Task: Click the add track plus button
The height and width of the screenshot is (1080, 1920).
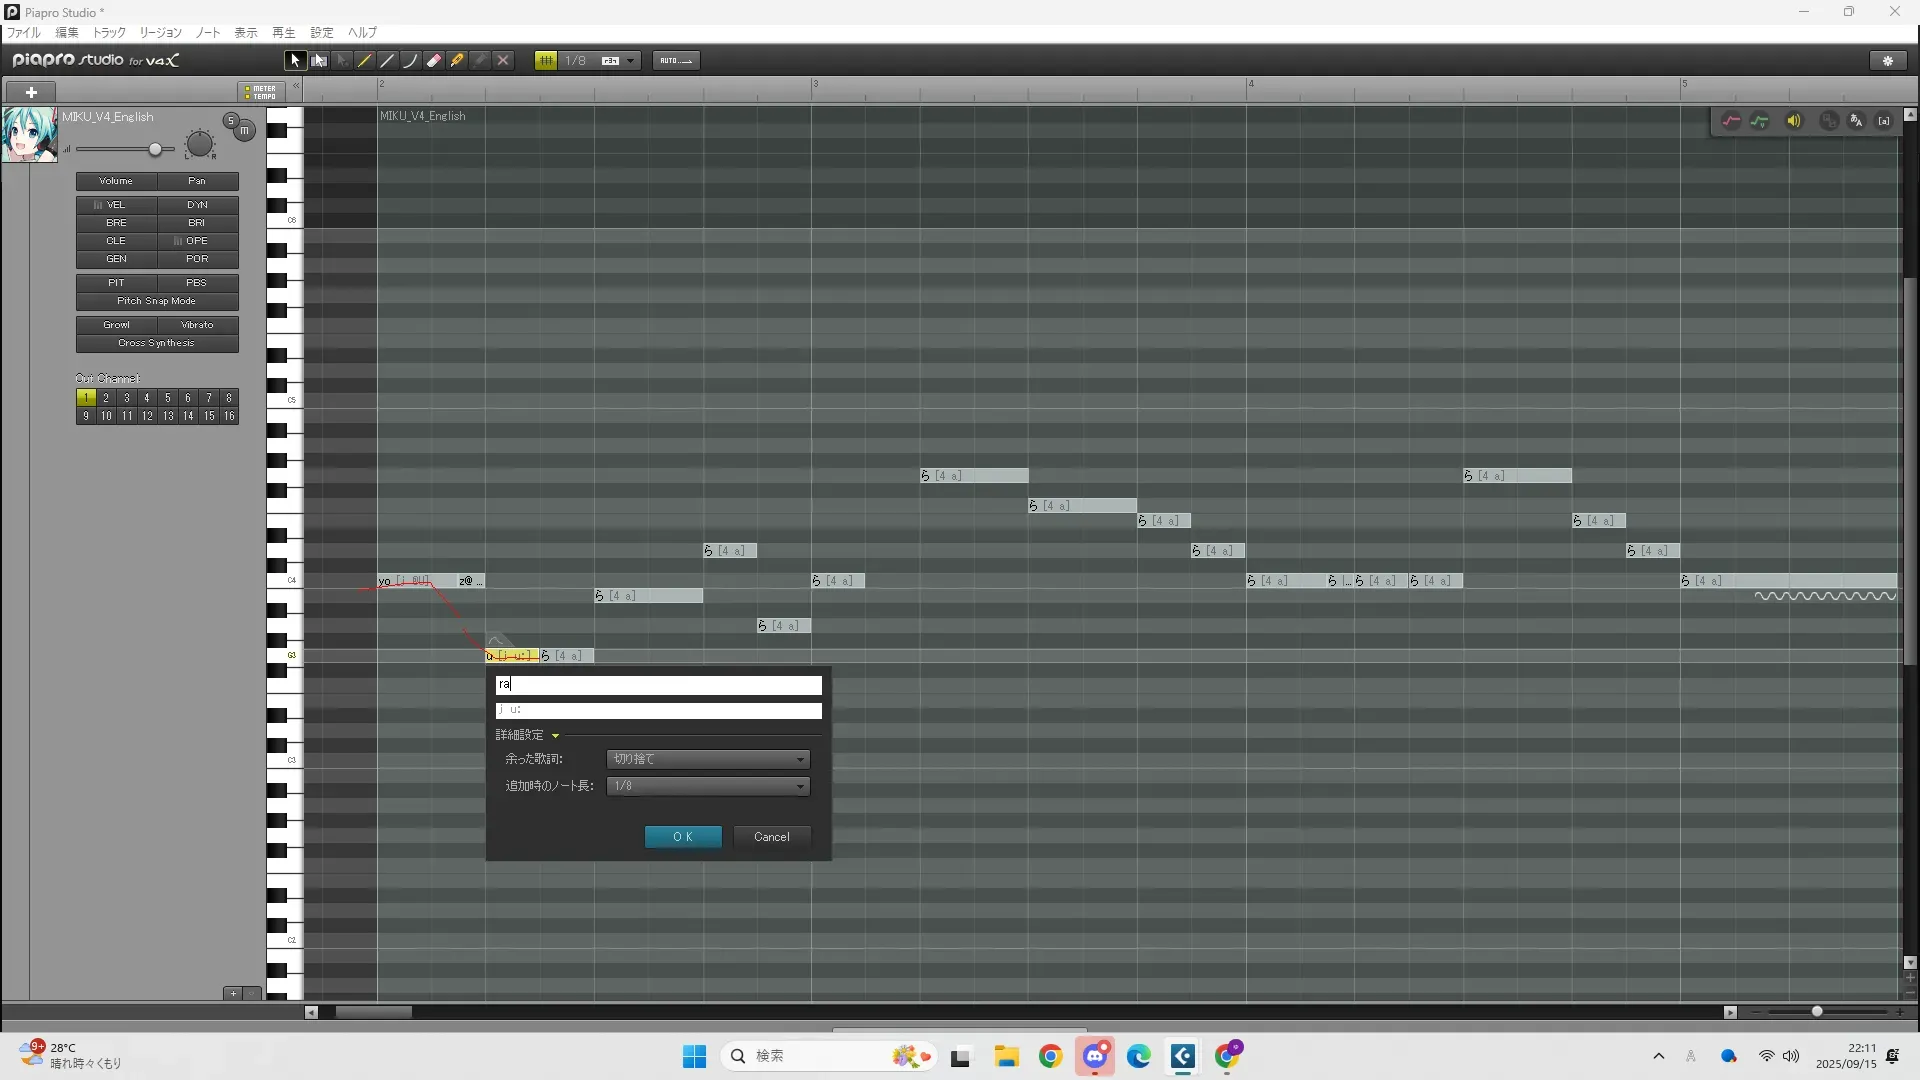Action: pyautogui.click(x=31, y=92)
